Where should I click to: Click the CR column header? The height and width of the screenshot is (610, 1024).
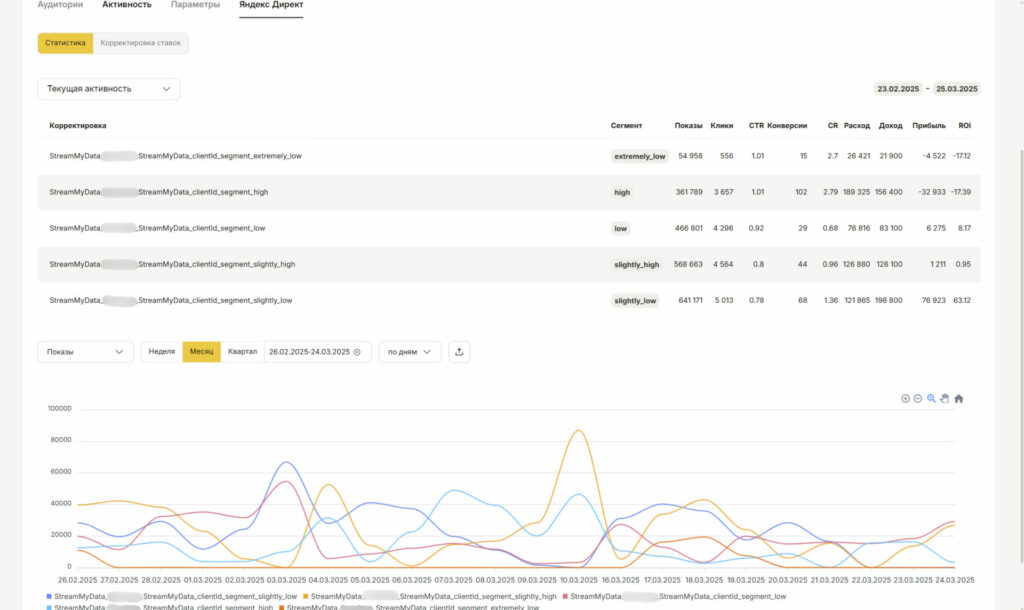coord(833,125)
